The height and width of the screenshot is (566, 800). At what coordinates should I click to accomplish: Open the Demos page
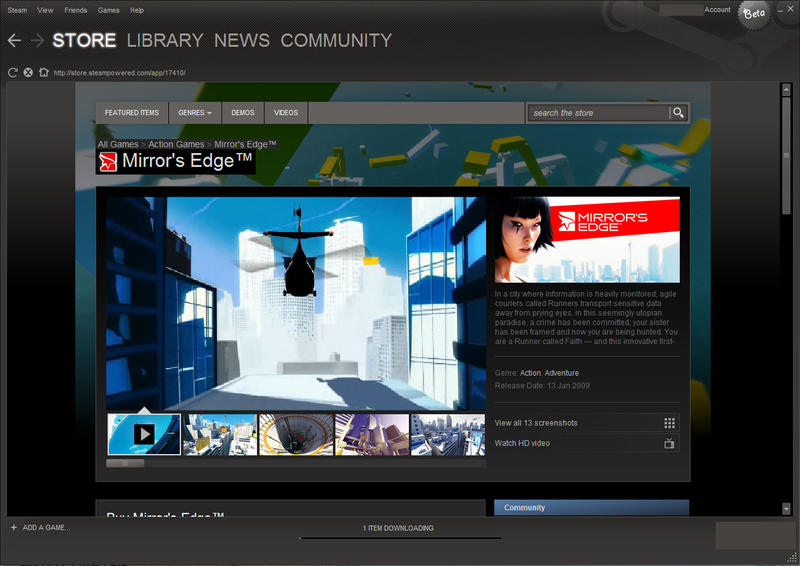pos(243,113)
